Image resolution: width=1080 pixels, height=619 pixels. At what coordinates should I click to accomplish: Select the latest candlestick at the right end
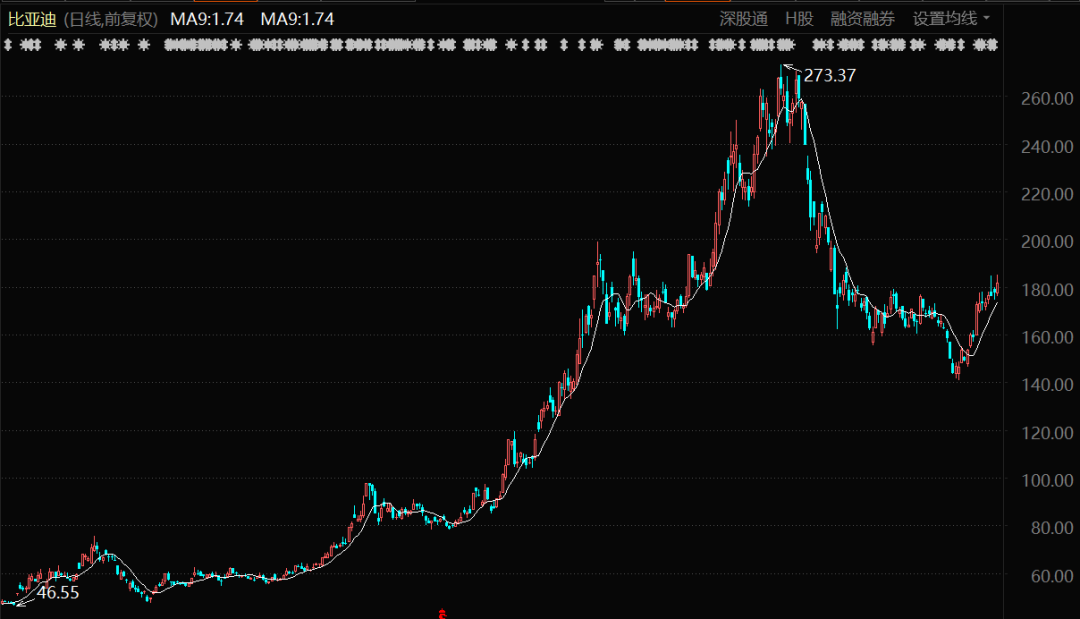click(x=996, y=288)
